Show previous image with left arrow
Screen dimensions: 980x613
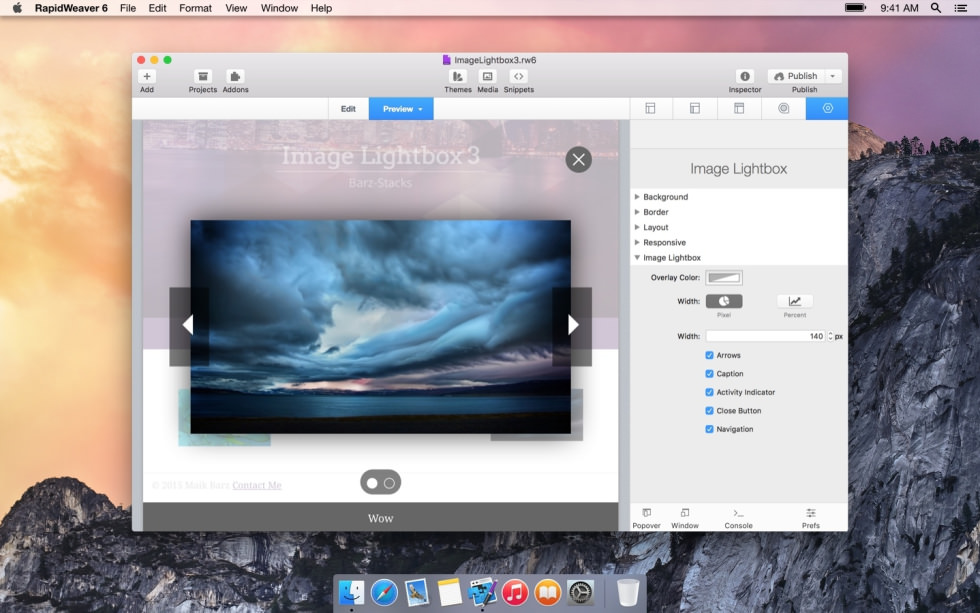pyautogui.click(x=188, y=325)
